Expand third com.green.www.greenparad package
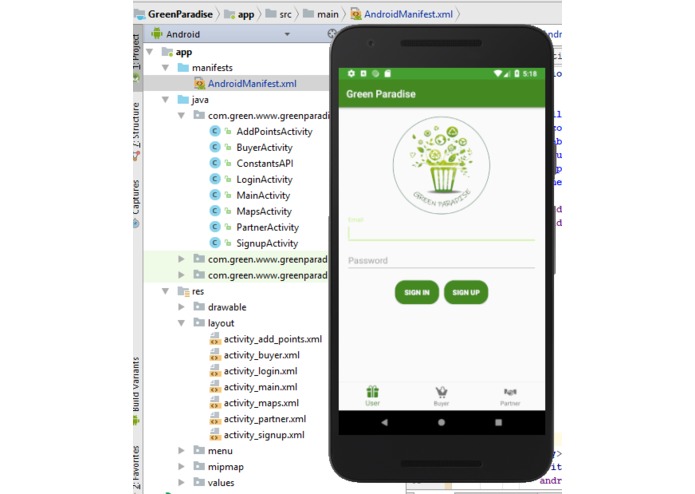The height and width of the screenshot is (494, 695). point(181,275)
